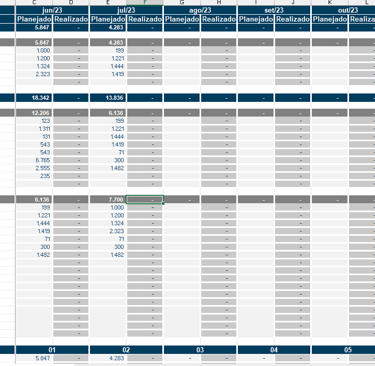Click the cell containing 6.765
Viewport: 375px width, 366px height.
(x=34, y=160)
